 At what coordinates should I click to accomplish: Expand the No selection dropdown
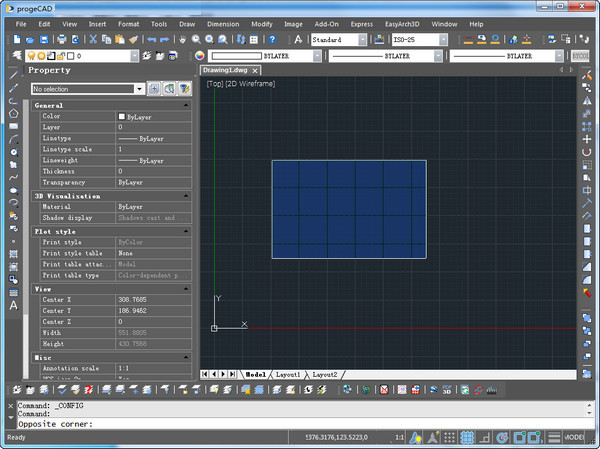pos(138,89)
